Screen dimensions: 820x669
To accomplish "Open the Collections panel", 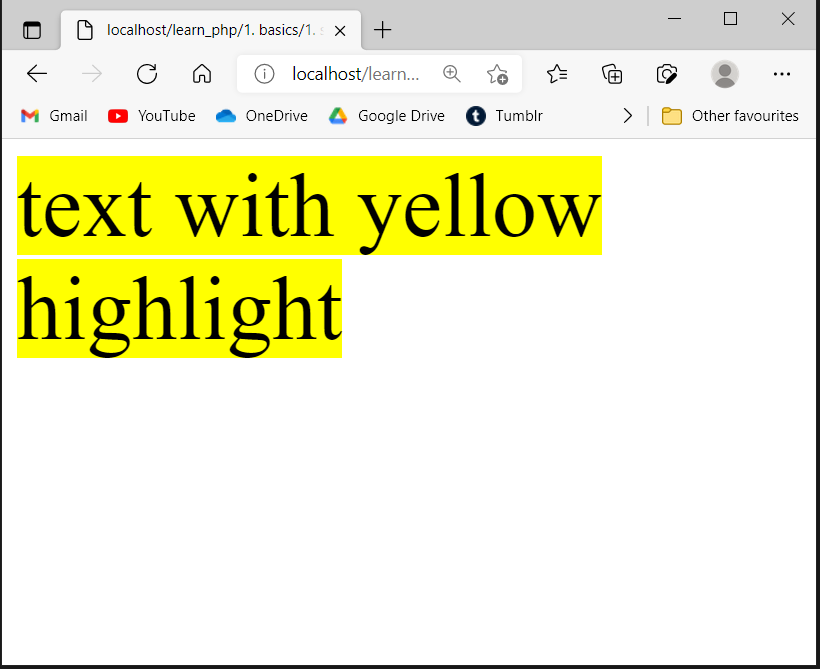I will pos(612,74).
